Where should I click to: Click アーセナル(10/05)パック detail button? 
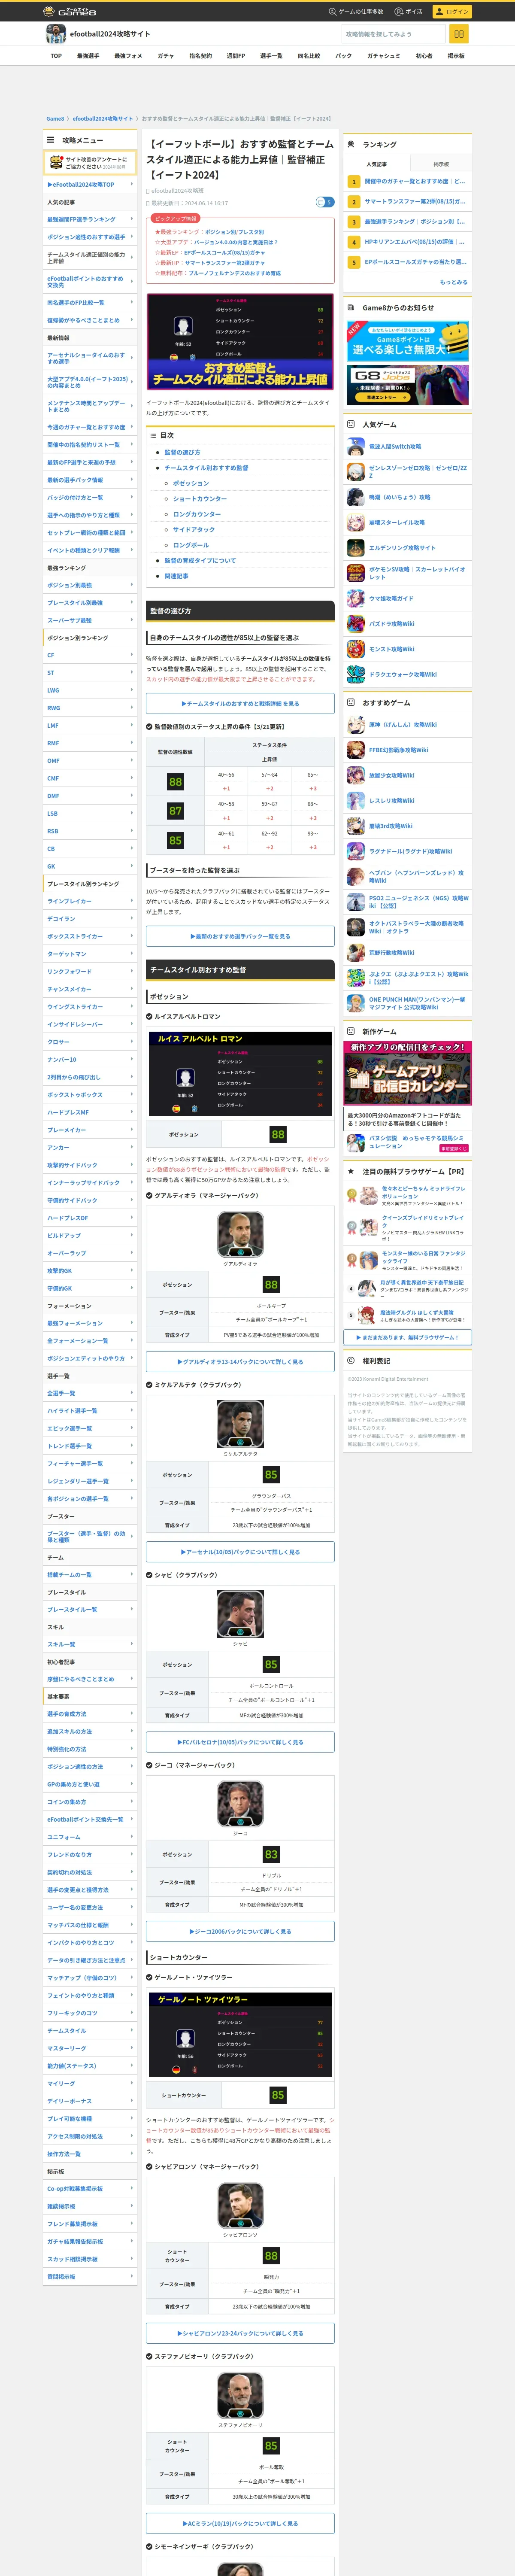click(240, 1551)
